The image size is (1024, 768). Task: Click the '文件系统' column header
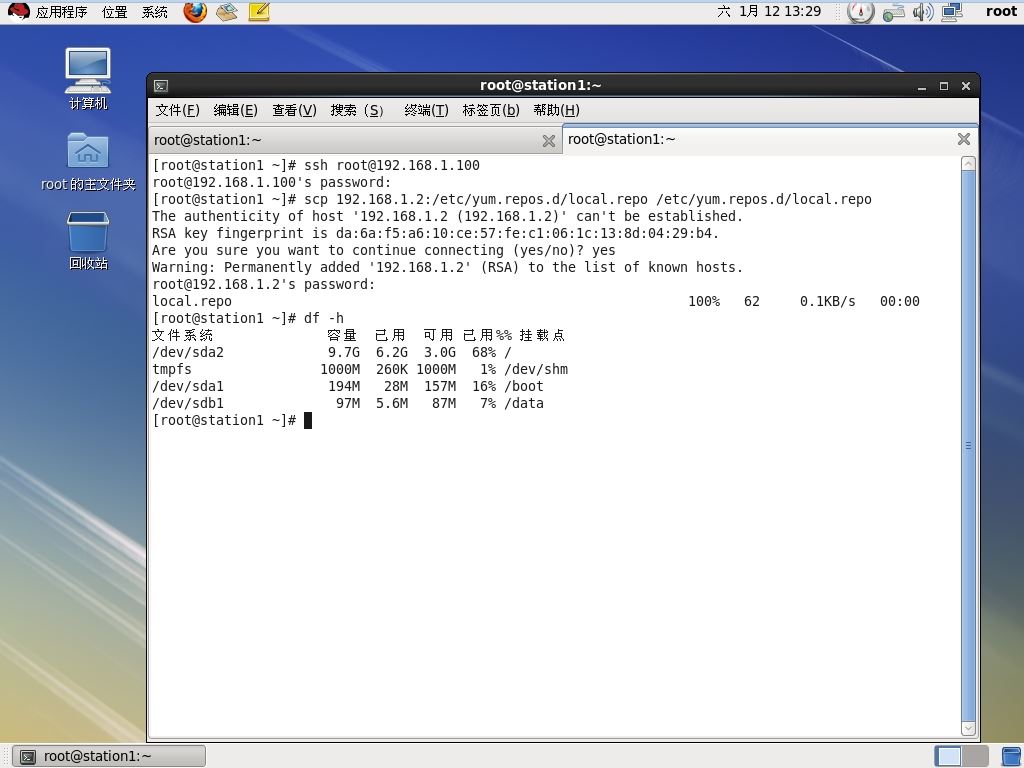(182, 336)
